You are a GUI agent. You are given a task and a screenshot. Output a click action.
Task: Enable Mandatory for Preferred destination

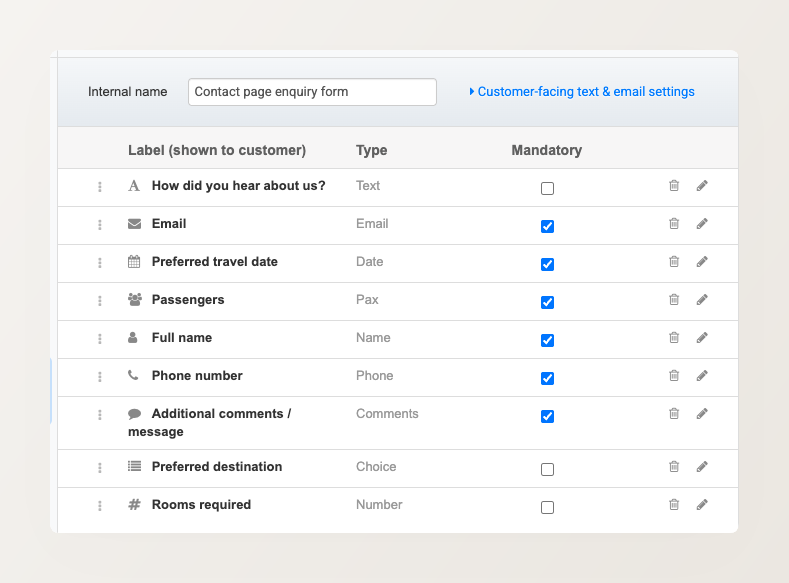[x=547, y=469]
